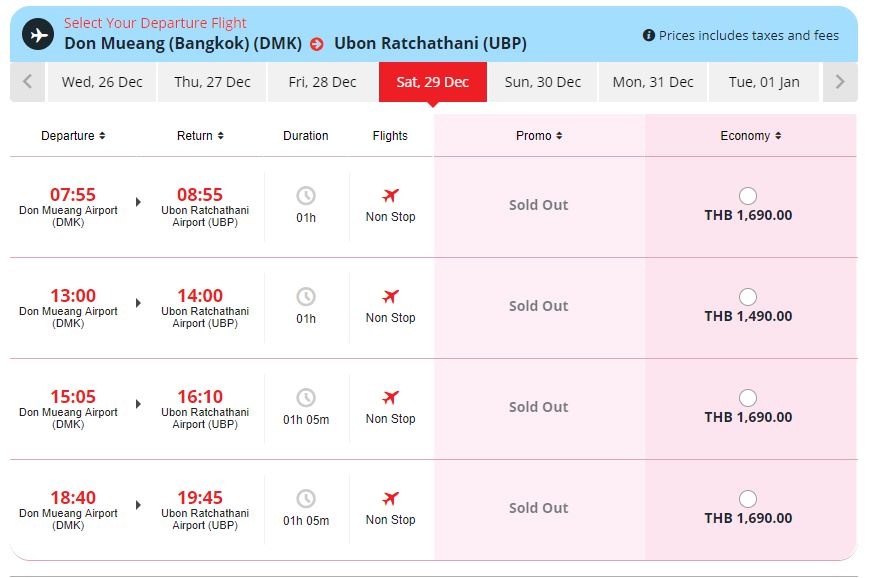This screenshot has height=578, width=869.
Task: Click the red plane icon for 07:55 flight
Action: (390, 196)
